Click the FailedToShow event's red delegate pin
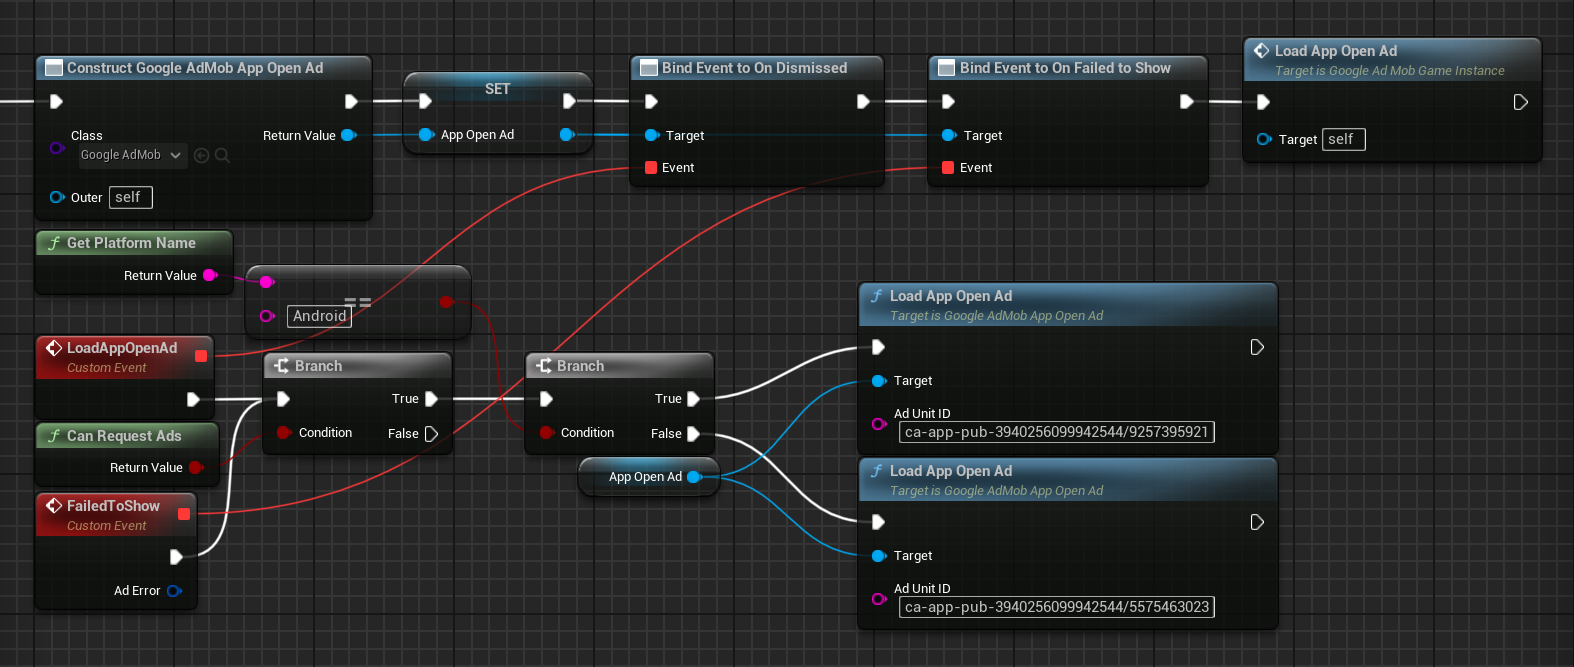The height and width of the screenshot is (667, 1574). click(x=184, y=514)
